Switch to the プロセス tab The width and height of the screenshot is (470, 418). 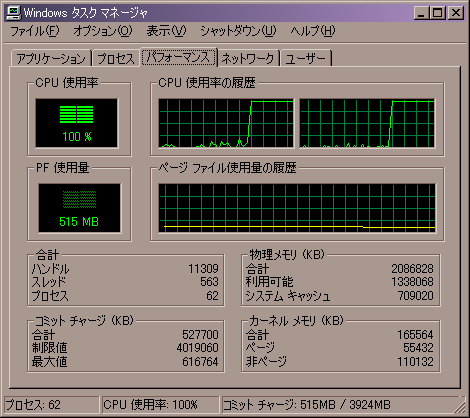pos(116,59)
